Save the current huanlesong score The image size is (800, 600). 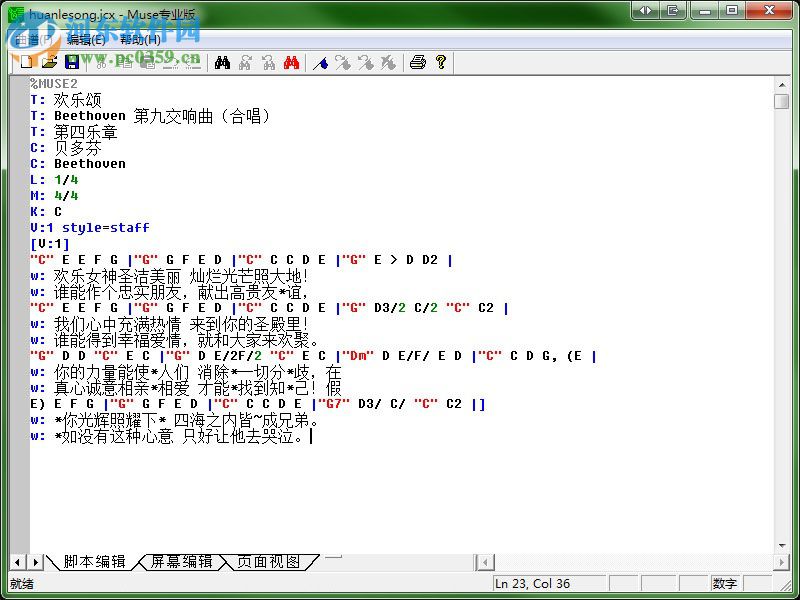pos(73,62)
